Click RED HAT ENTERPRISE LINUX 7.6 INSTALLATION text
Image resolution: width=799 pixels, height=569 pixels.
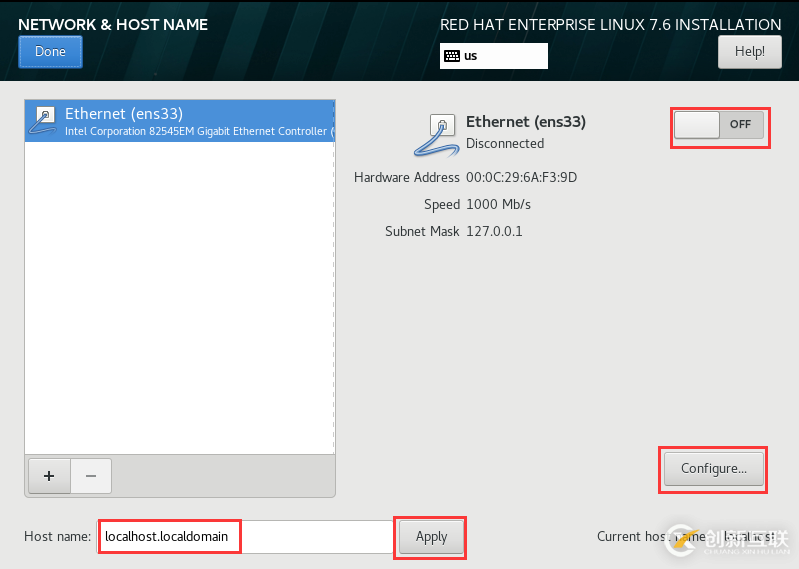point(610,25)
